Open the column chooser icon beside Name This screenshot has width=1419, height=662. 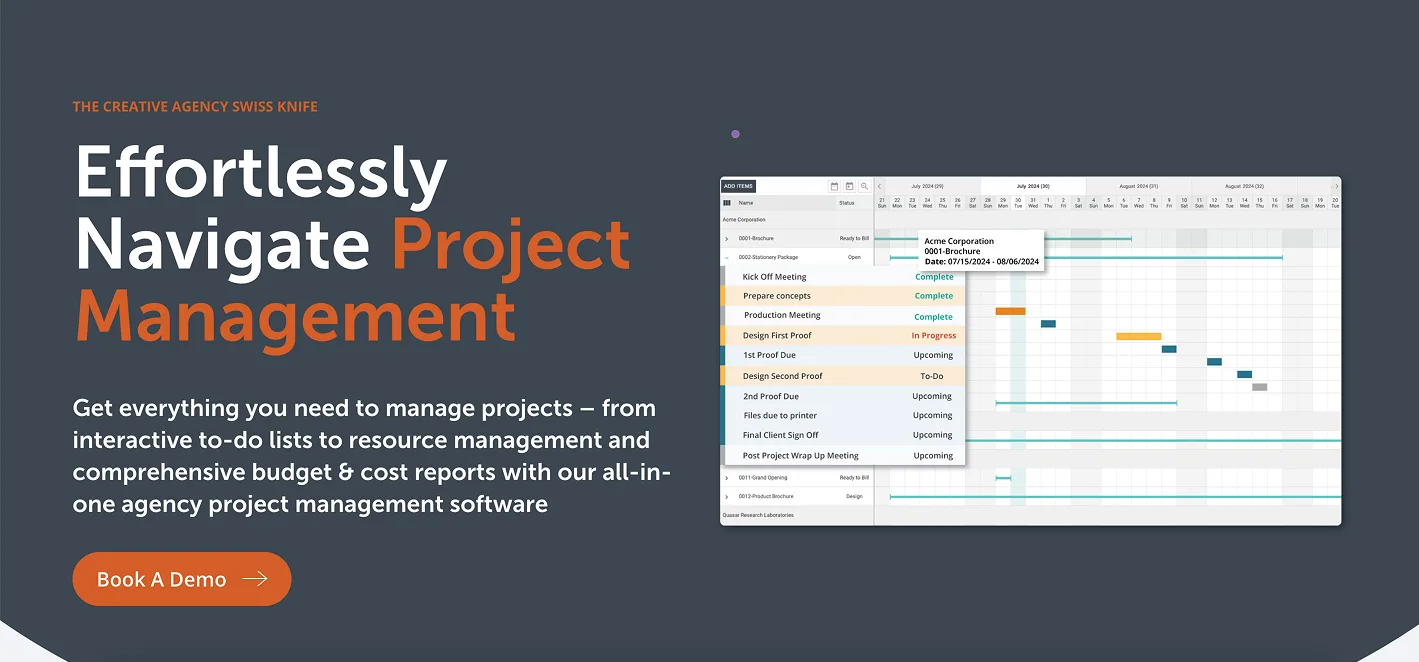[727, 203]
